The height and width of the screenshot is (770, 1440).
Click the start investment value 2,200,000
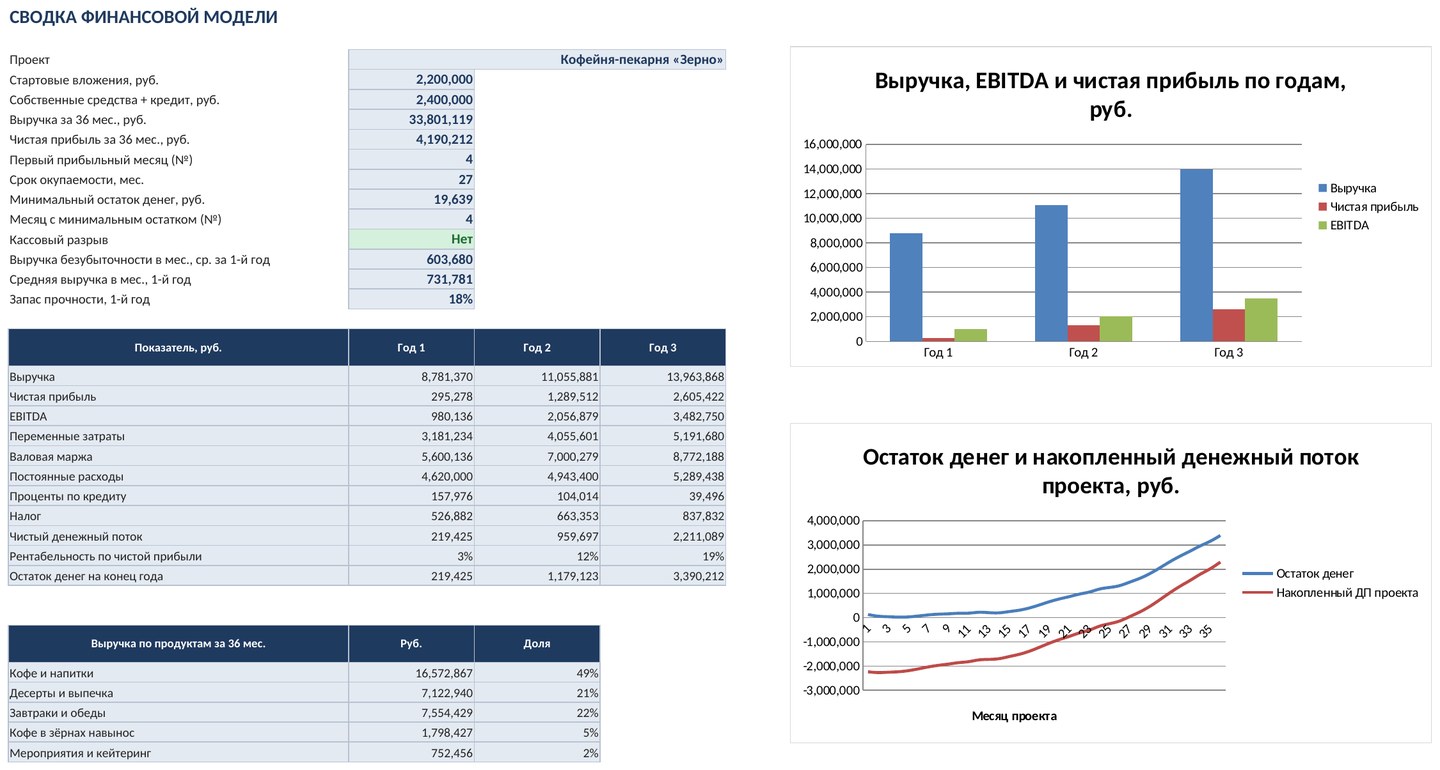coord(412,80)
